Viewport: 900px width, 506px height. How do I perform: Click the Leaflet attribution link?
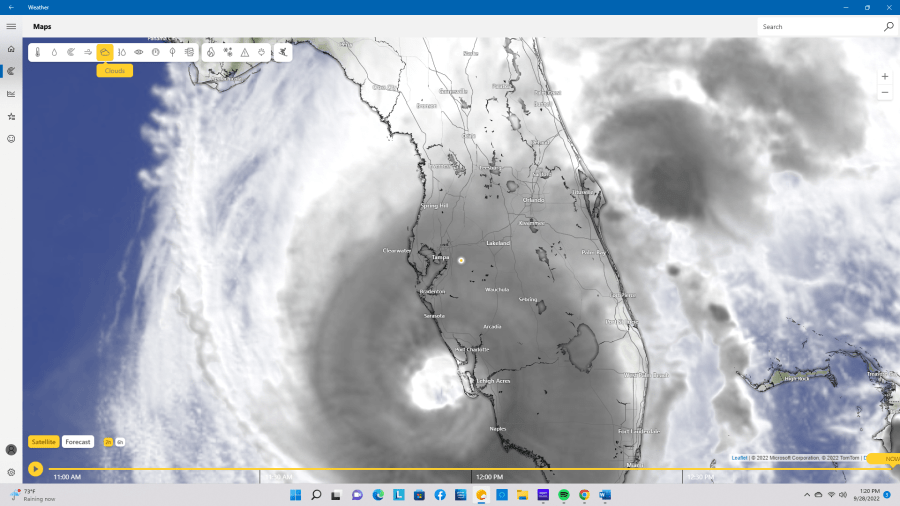[739, 457]
